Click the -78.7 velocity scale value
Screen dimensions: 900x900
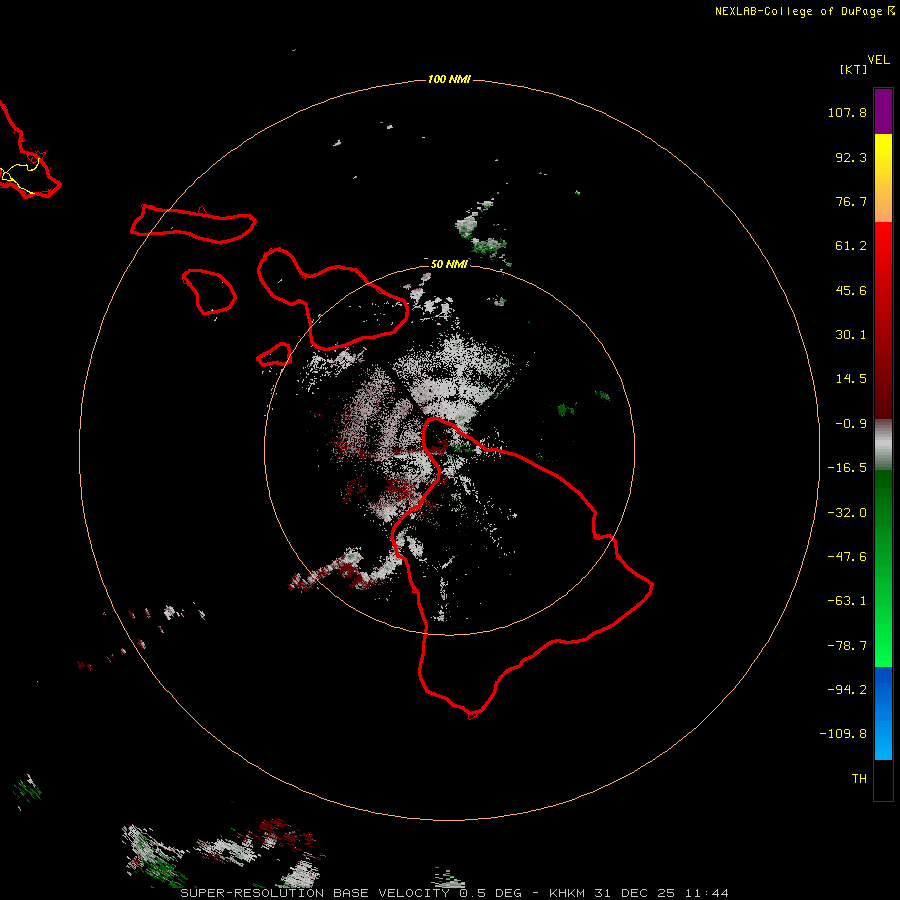pyautogui.click(x=847, y=646)
